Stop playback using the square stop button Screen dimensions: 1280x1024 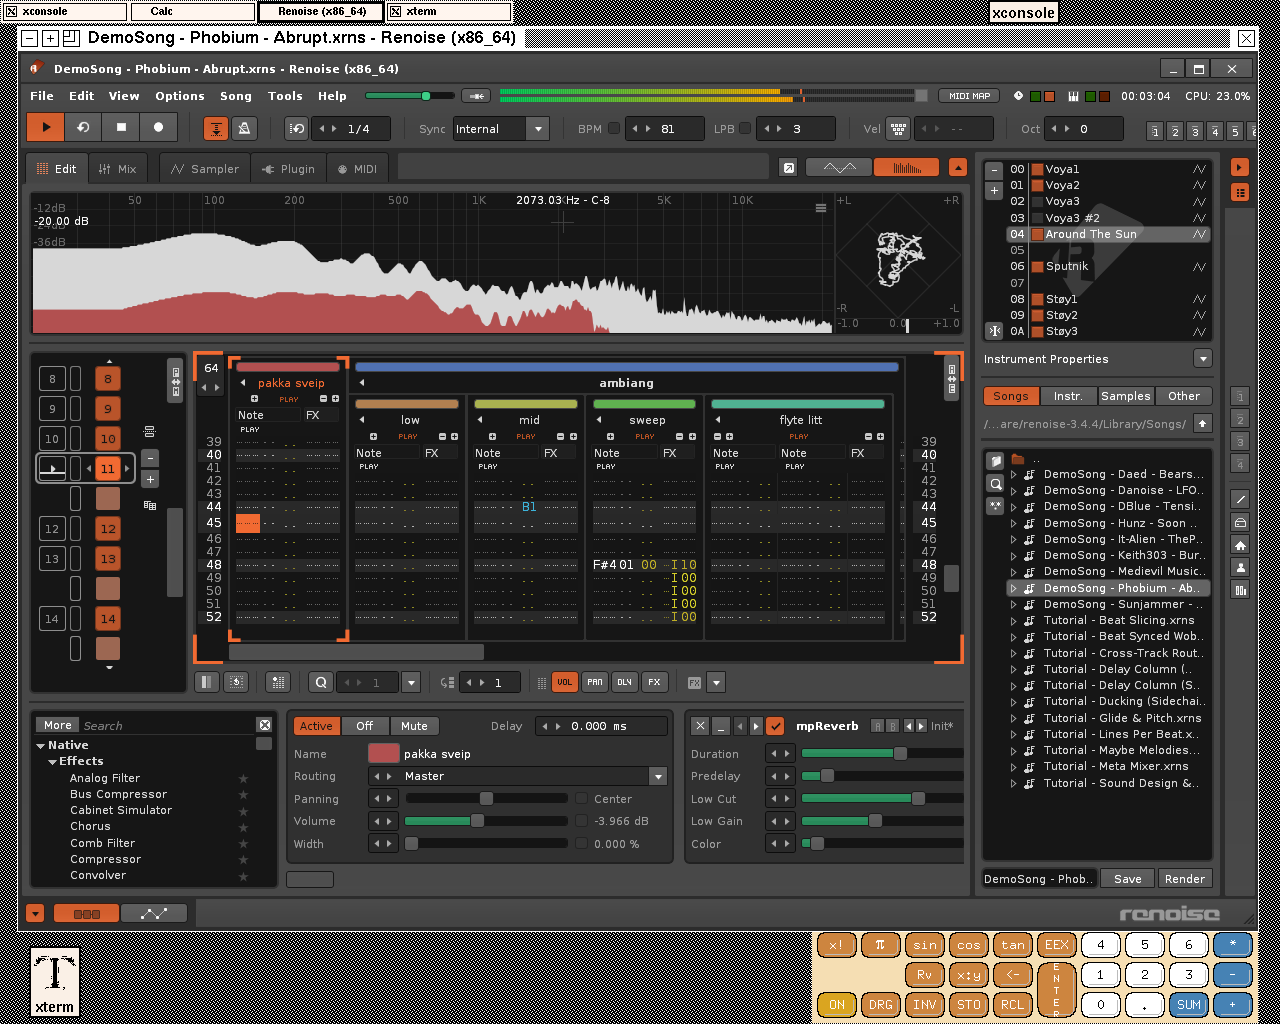pos(121,128)
